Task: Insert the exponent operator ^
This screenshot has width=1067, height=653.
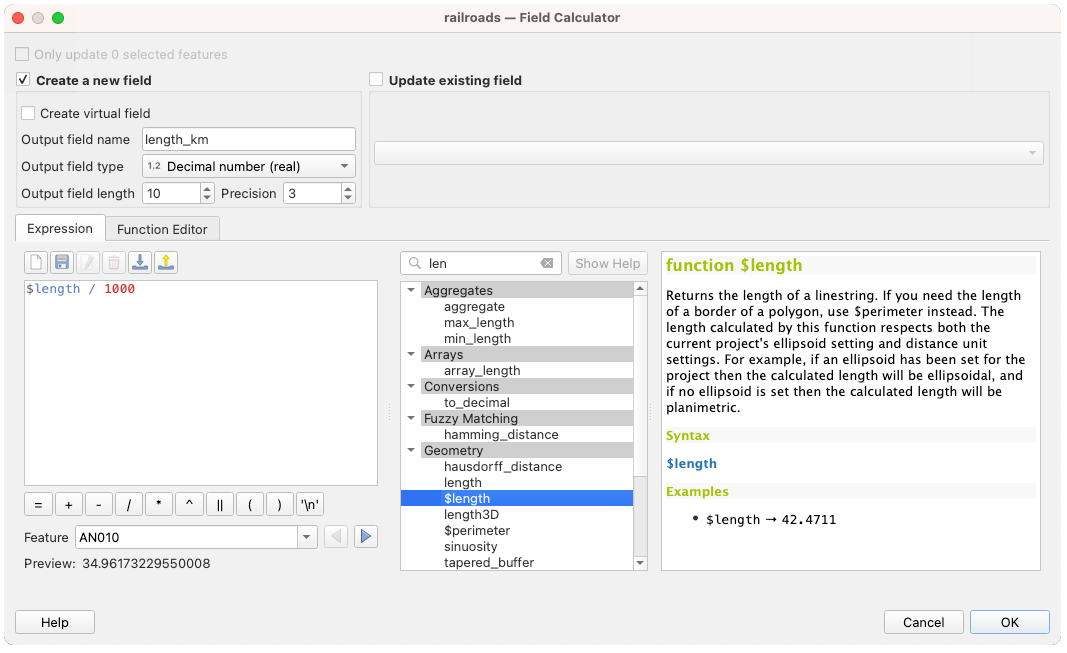Action: coord(188,504)
